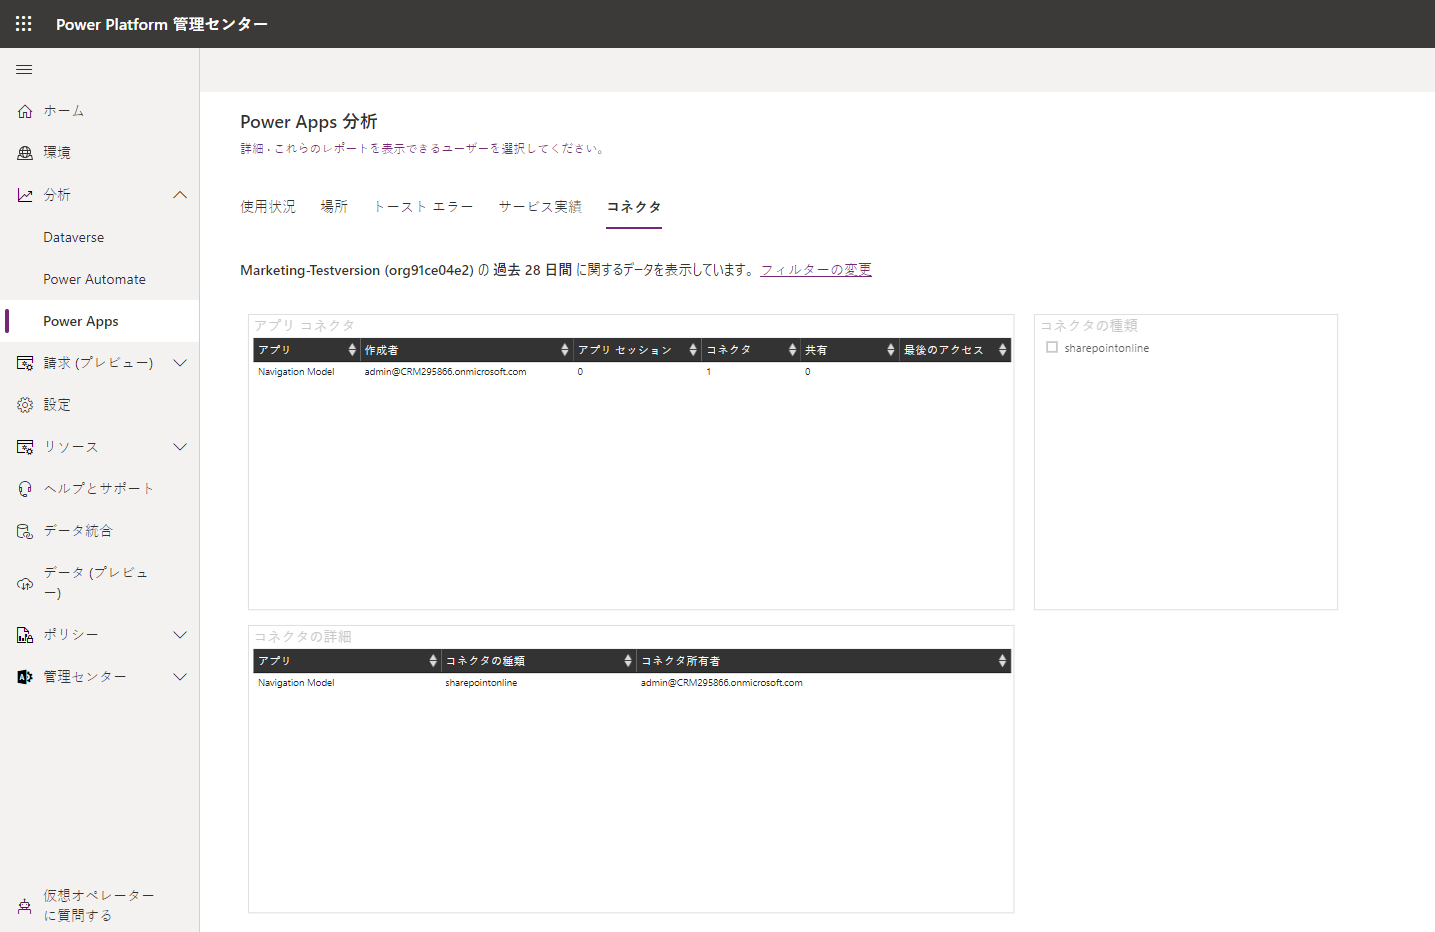Sort by 共有 column arrows
This screenshot has height=932, width=1435.
(x=890, y=350)
